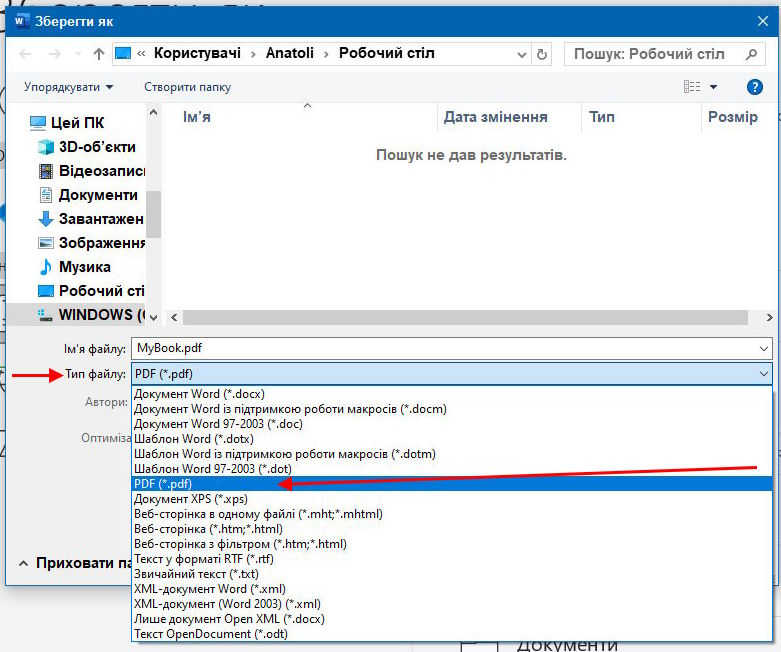
Task: Select Цей ПК in navigation tree
Action: [77, 123]
